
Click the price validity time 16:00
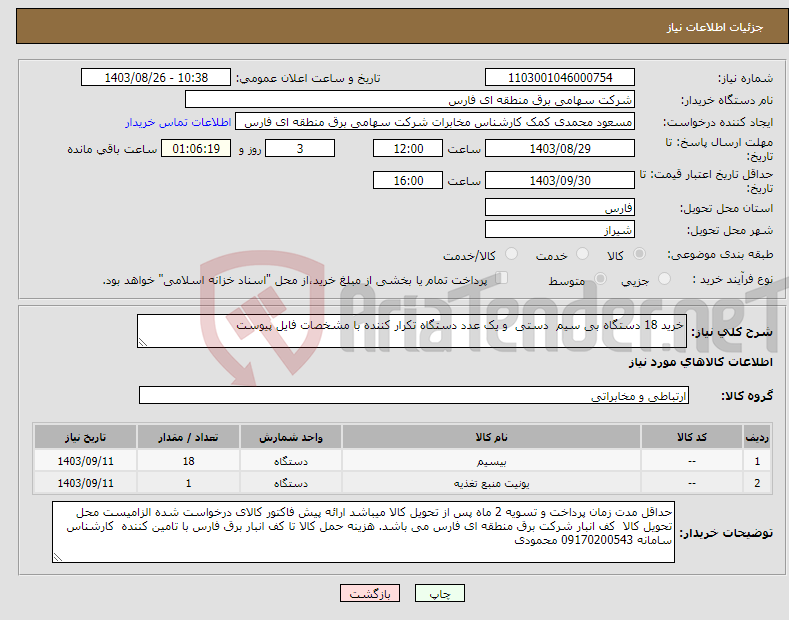click(x=408, y=180)
